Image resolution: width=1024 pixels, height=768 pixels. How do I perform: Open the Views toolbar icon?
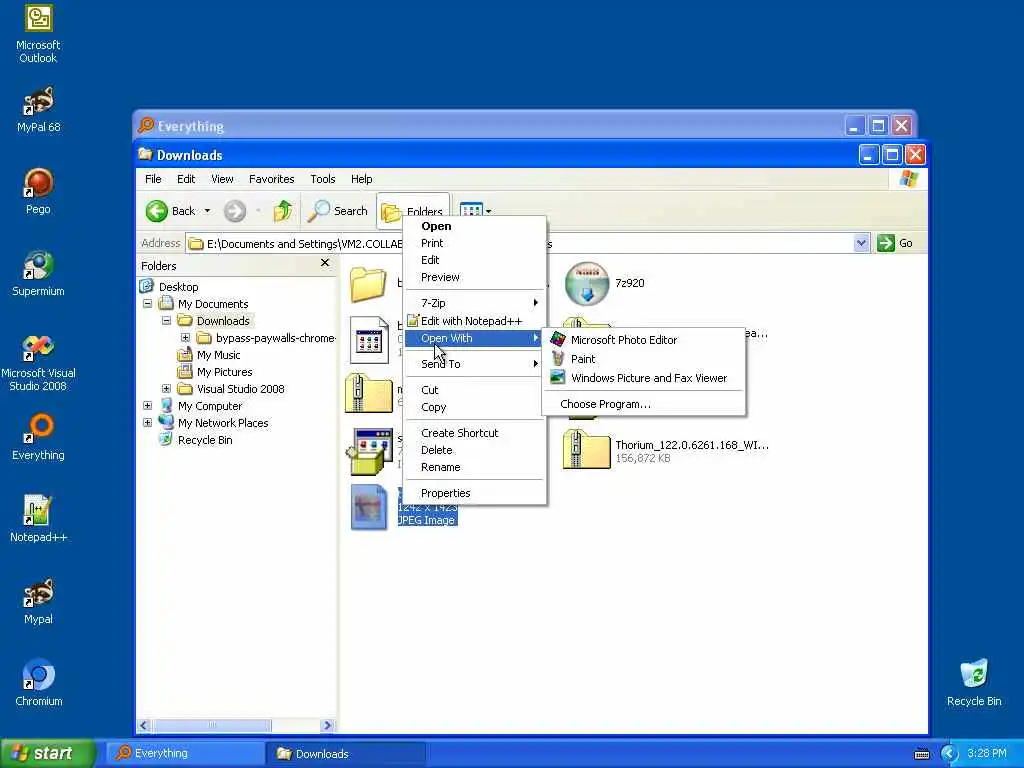tap(475, 210)
